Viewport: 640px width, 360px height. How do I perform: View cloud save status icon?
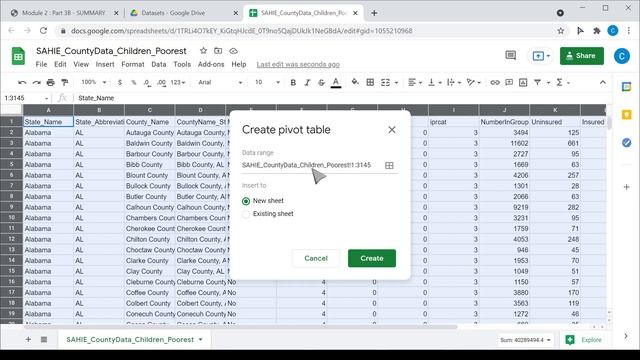click(233, 51)
